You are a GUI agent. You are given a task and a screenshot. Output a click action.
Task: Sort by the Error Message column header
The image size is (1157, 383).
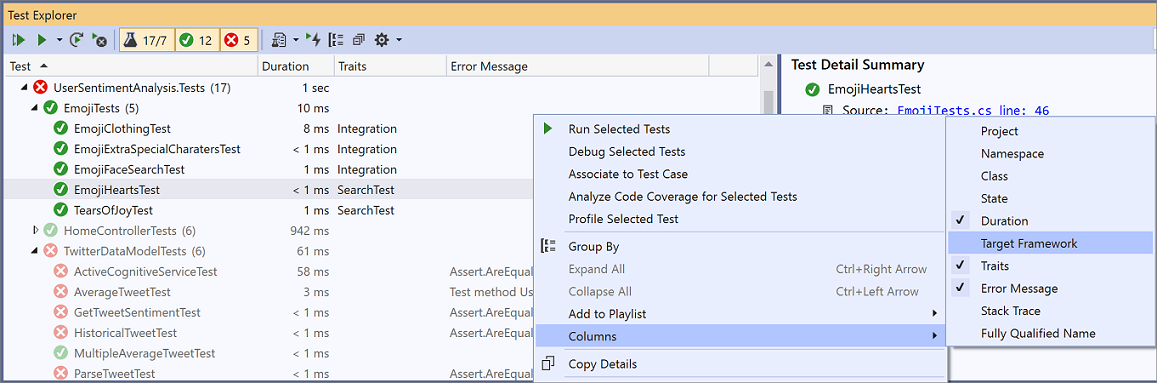pos(578,66)
